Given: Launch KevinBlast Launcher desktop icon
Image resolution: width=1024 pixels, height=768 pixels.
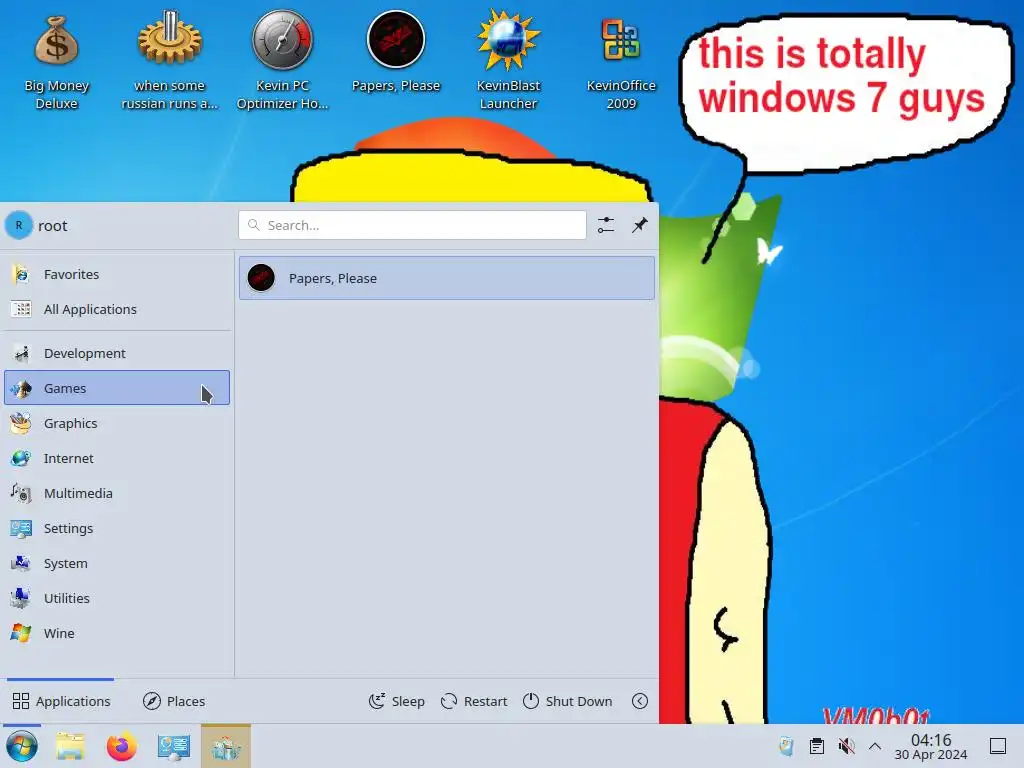Looking at the screenshot, I should pos(508,62).
